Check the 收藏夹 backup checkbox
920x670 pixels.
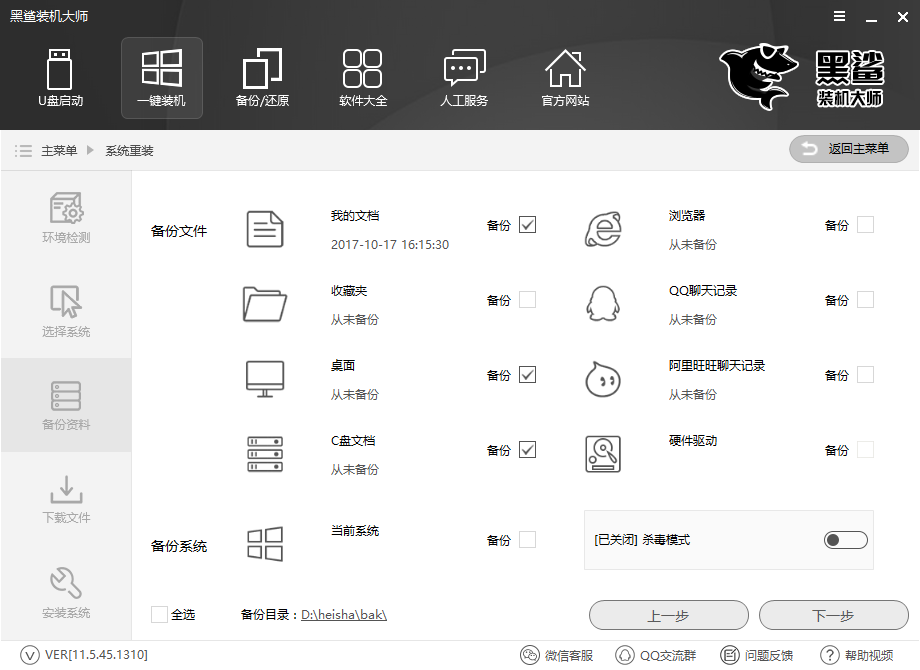pyautogui.click(x=528, y=299)
